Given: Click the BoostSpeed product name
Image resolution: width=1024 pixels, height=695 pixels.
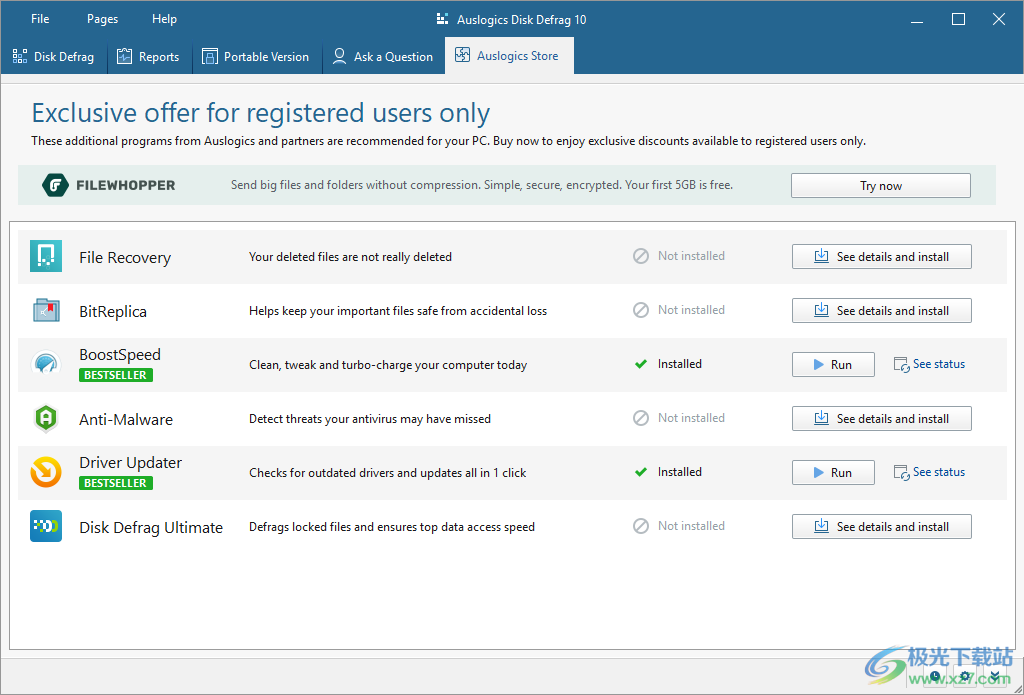Looking at the screenshot, I should pyautogui.click(x=120, y=354).
